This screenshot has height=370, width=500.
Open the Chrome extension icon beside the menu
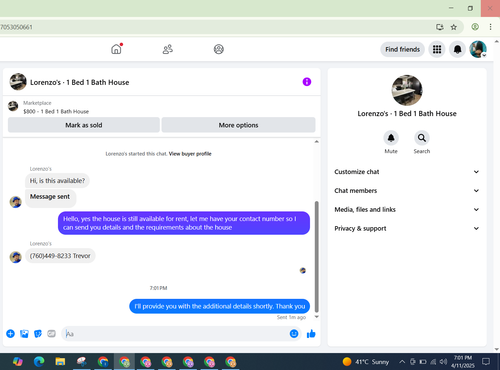(475, 27)
